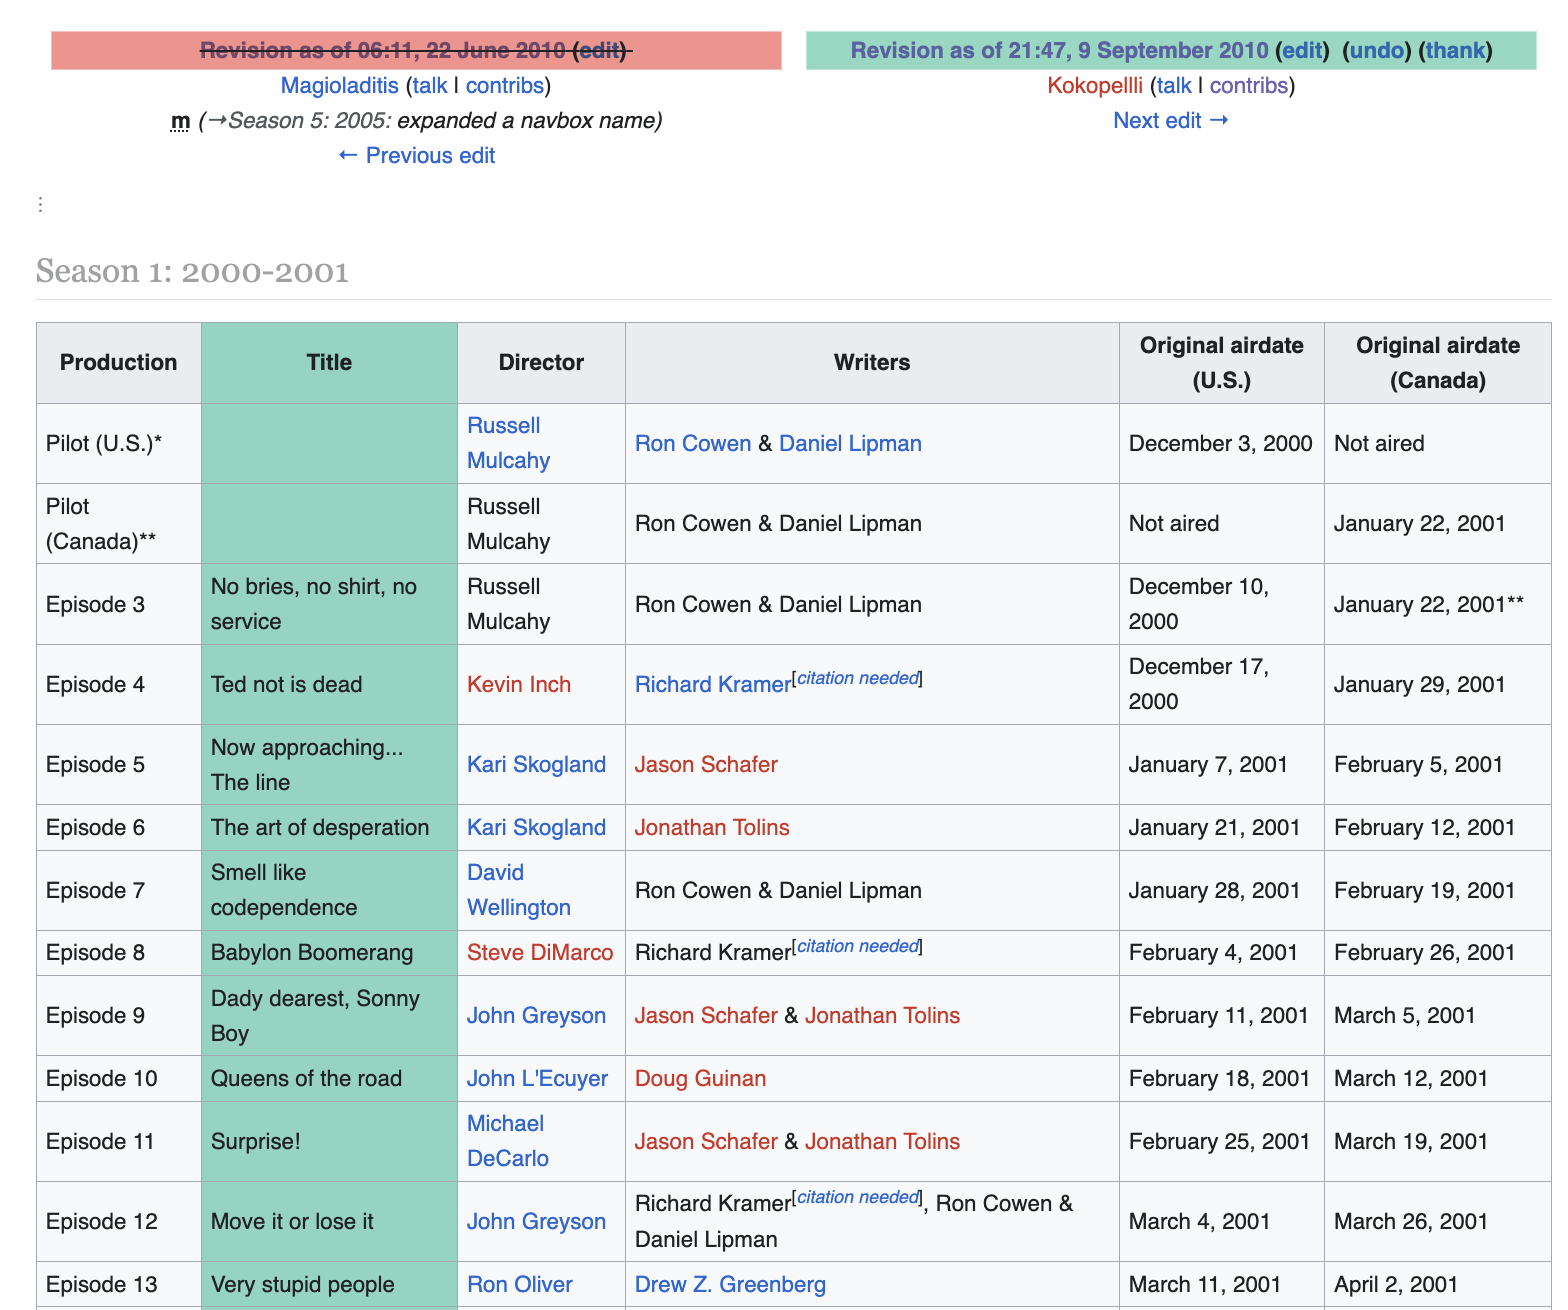Viewport: 1568px width, 1310px height.
Task: Click the minor edit 'm' abbreviation
Action: [x=180, y=121]
